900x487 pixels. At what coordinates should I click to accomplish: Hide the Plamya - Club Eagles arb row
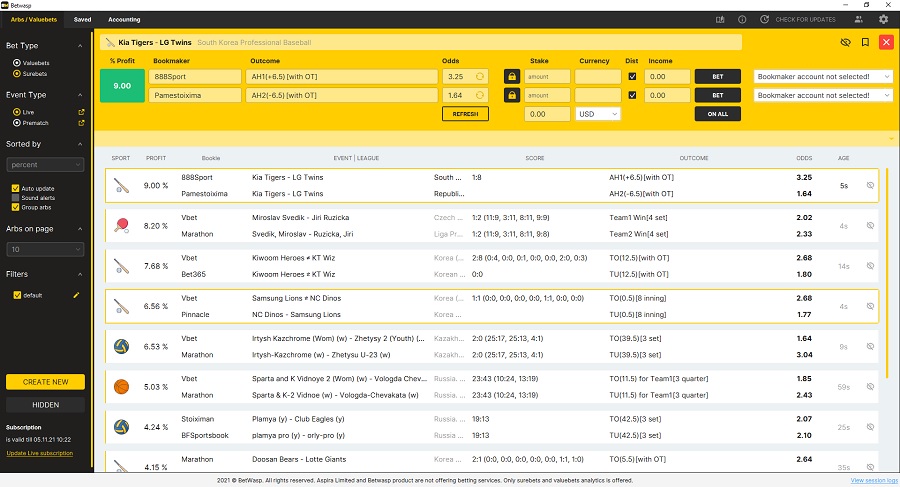coord(870,427)
